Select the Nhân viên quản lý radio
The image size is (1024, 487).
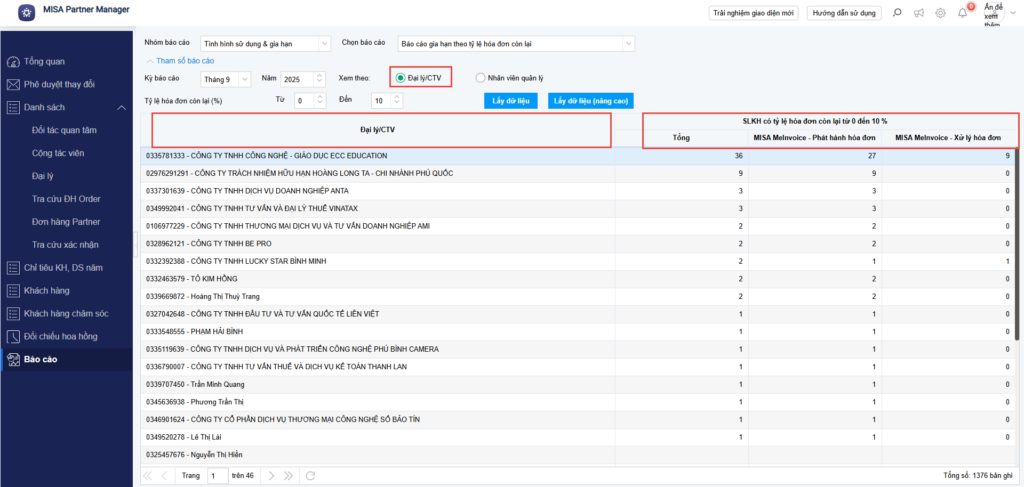481,78
